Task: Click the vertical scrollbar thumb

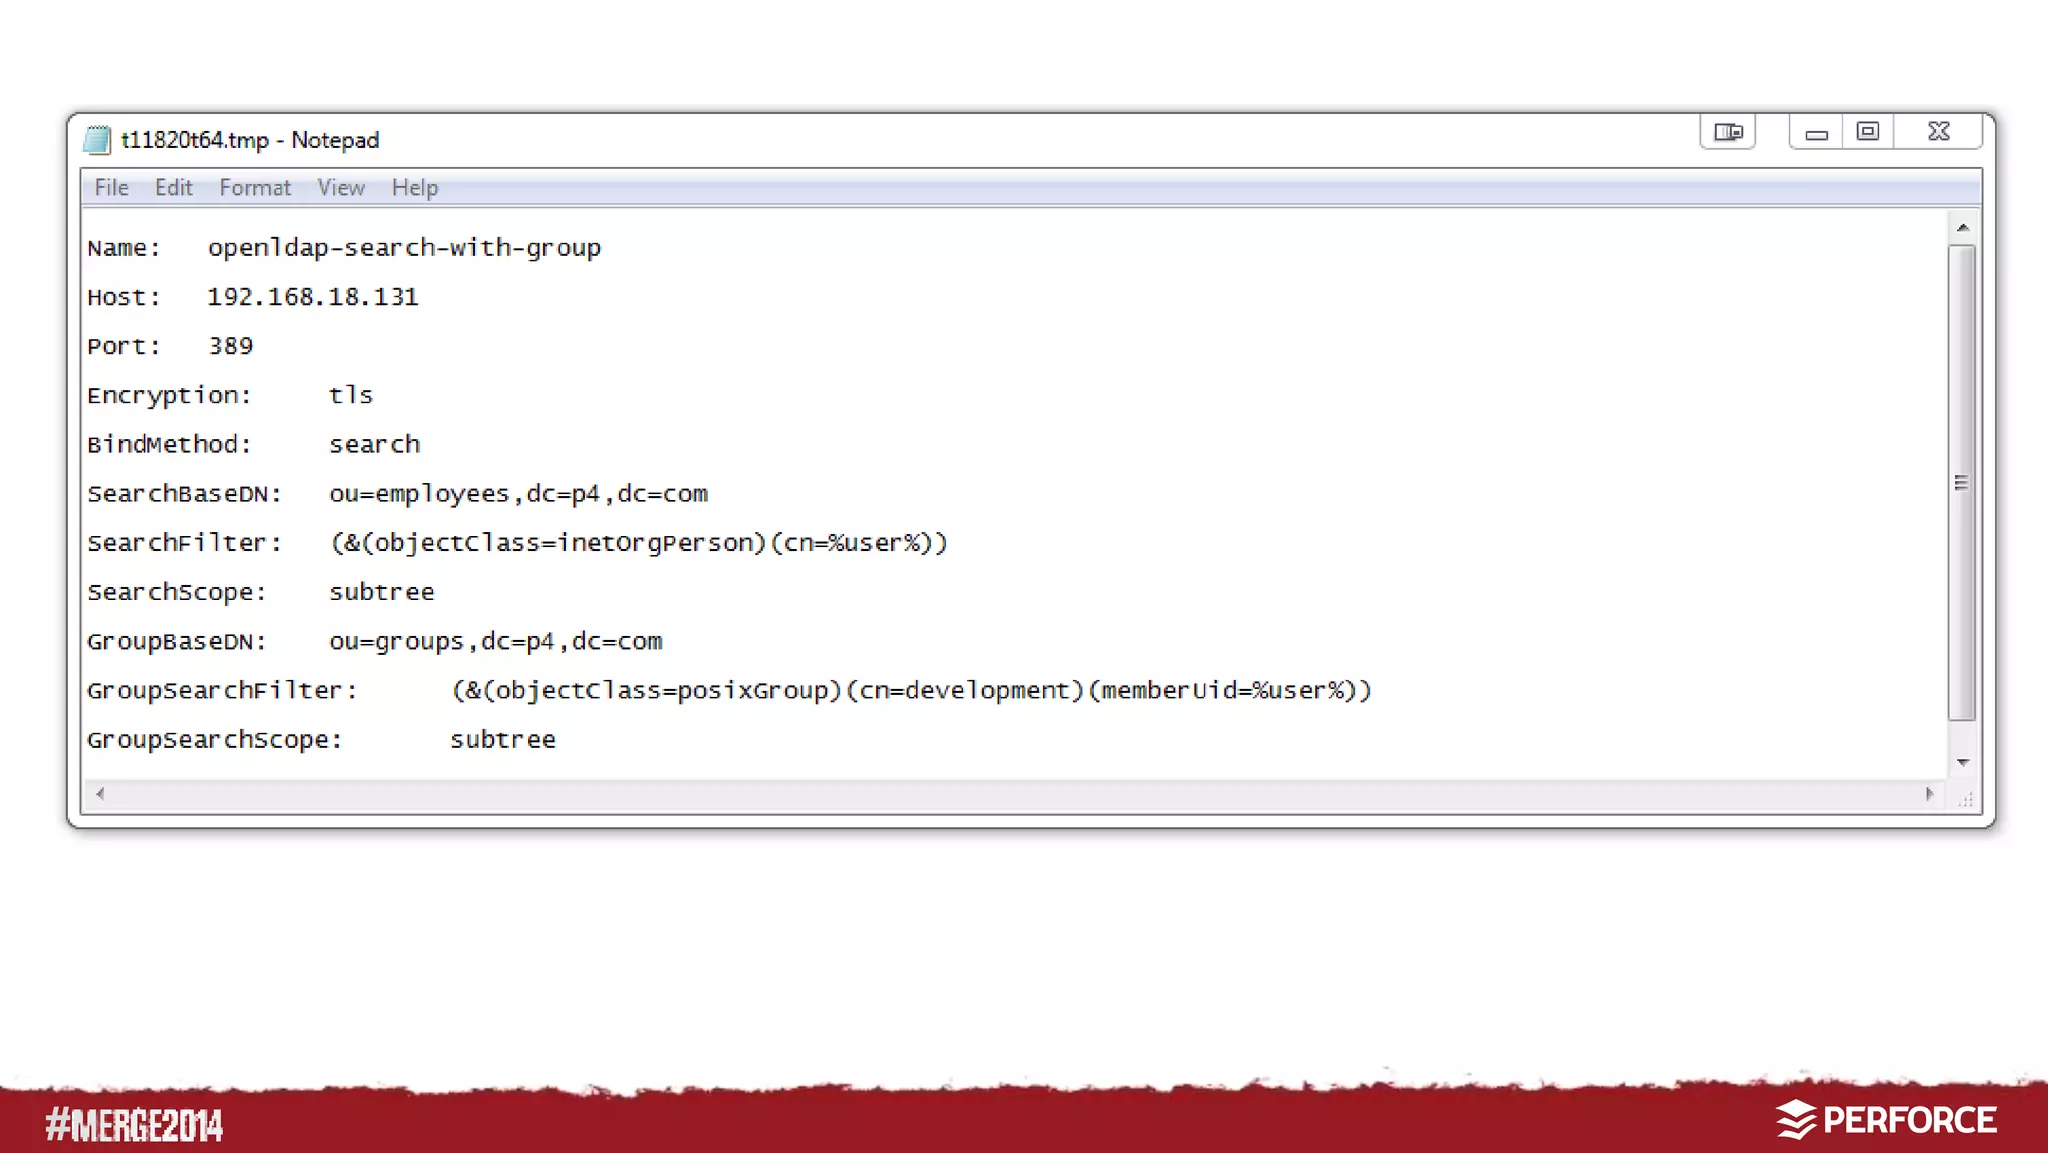Action: (1962, 482)
